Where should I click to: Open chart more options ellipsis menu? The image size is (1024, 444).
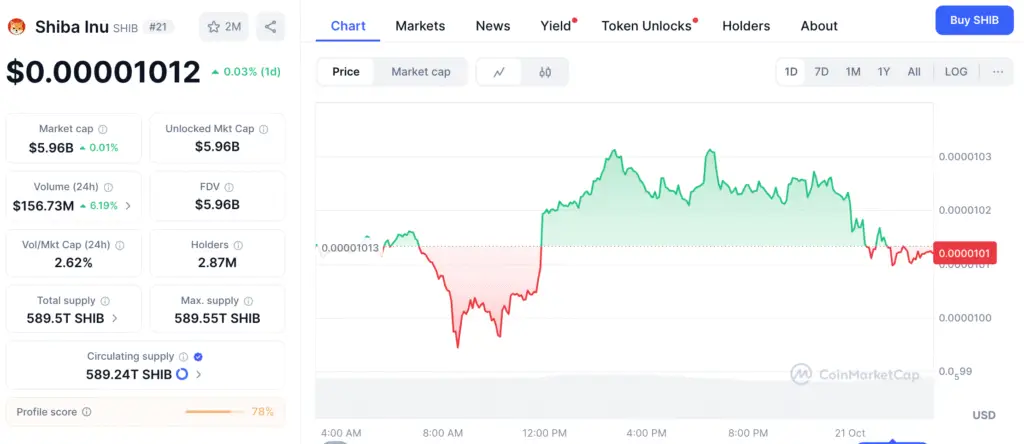click(998, 72)
